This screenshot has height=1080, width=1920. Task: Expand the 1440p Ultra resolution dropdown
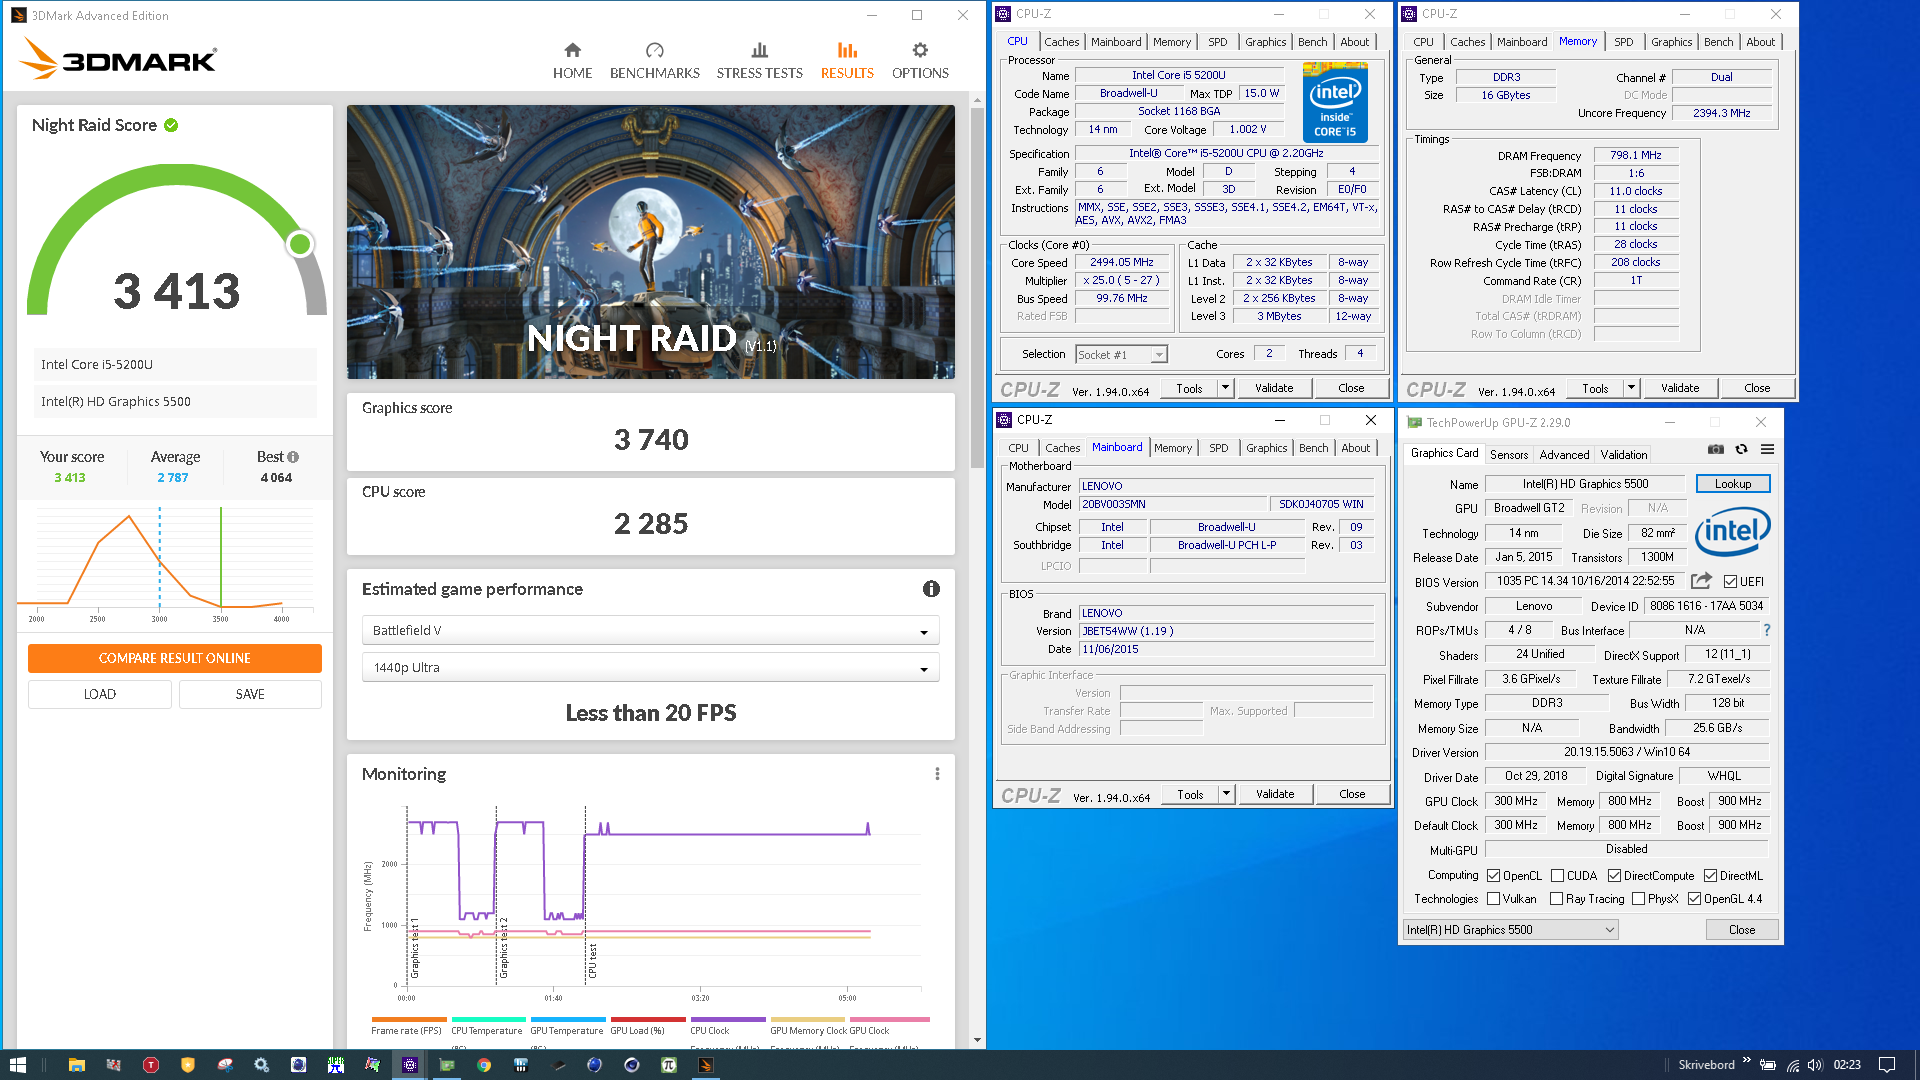click(650, 668)
